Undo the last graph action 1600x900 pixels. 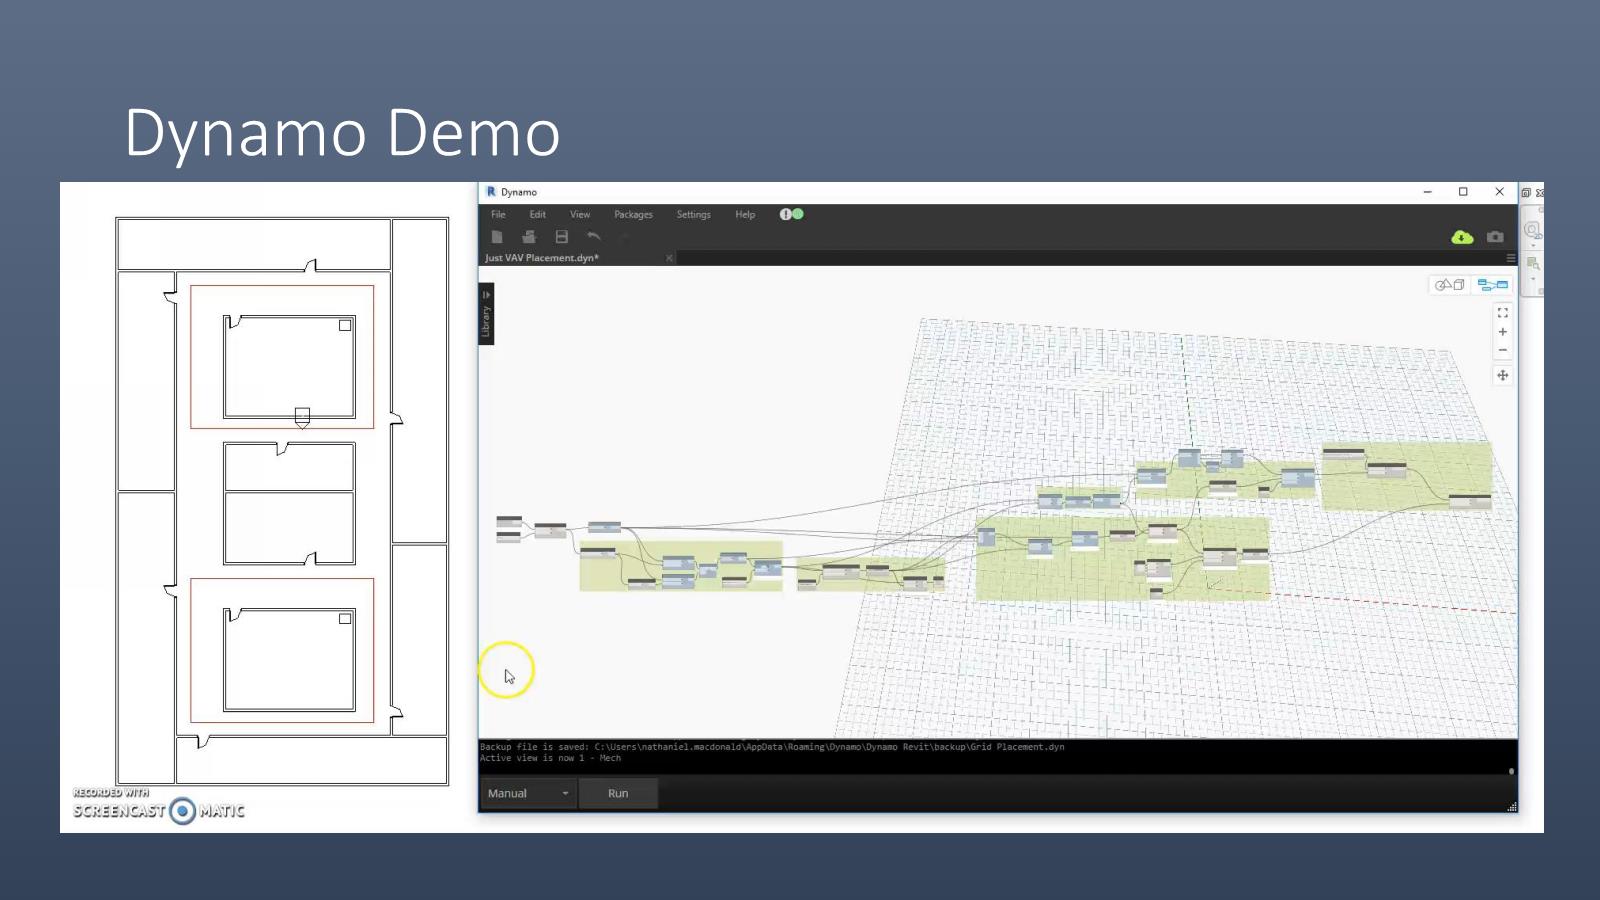(593, 237)
